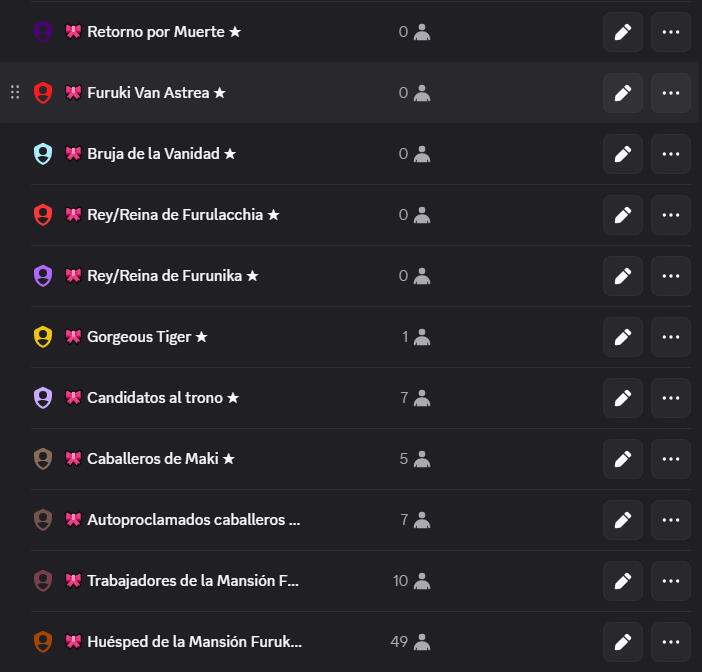This screenshot has width=702, height=672.
Task: View the 49 members of Huésped role
Action: point(410,642)
